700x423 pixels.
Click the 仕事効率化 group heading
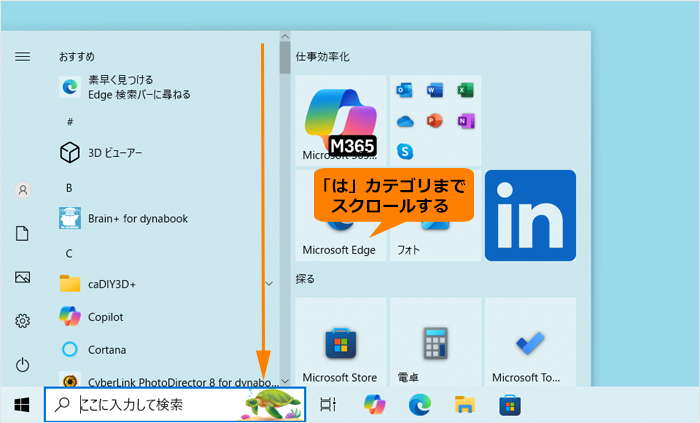pos(322,57)
